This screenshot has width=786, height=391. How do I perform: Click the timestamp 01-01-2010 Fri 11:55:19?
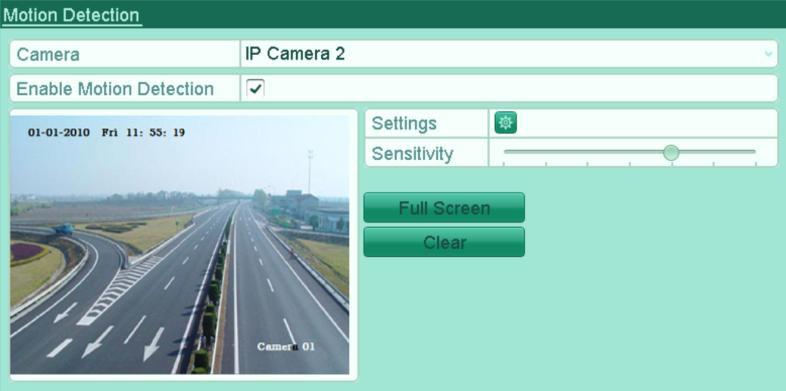(106, 133)
